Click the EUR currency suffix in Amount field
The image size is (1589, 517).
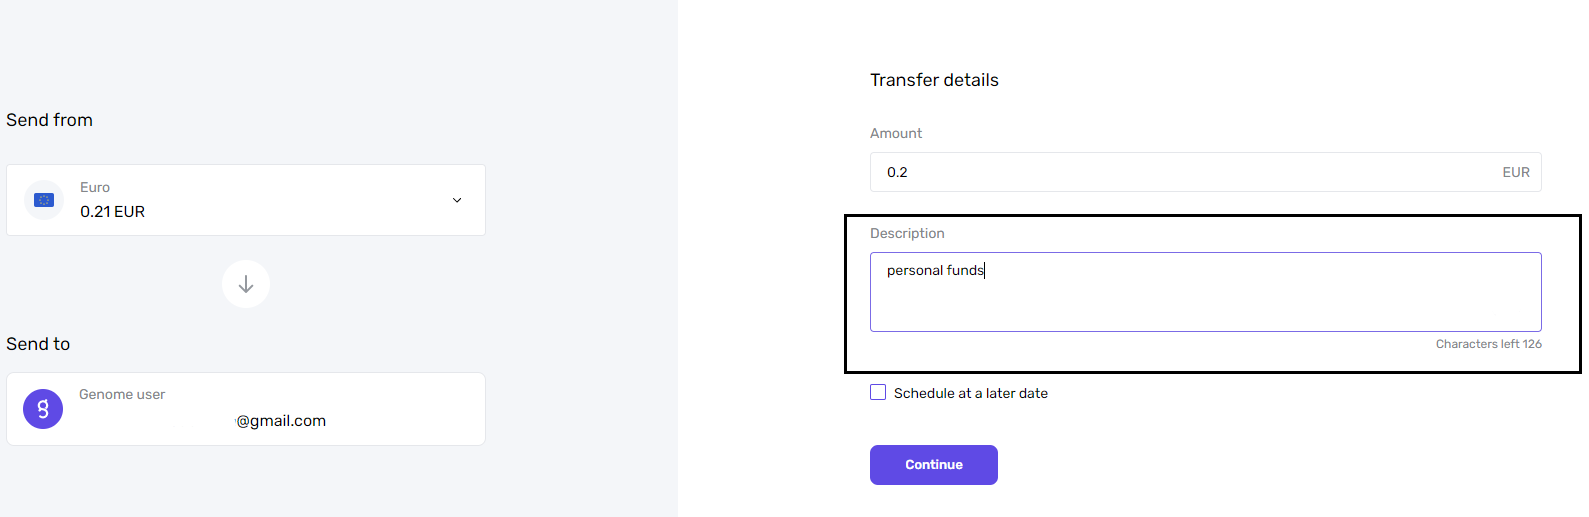[1516, 172]
